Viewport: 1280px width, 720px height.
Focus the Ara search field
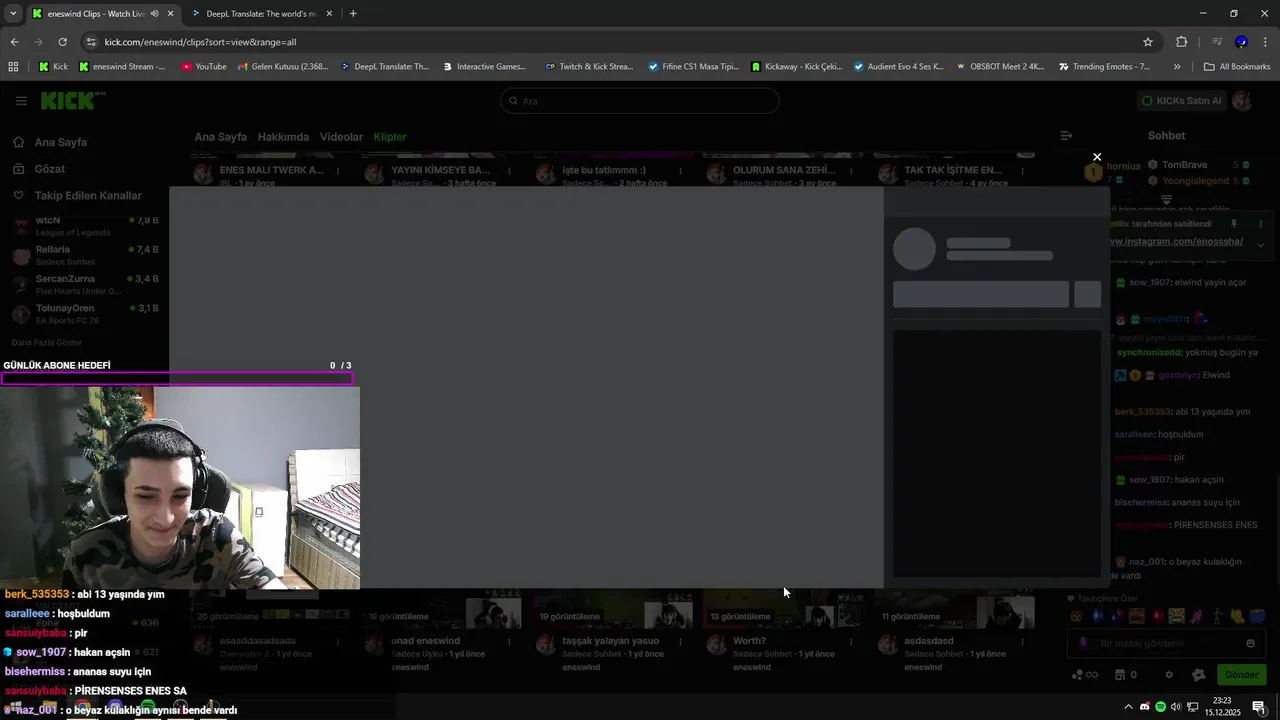pyautogui.click(x=640, y=101)
